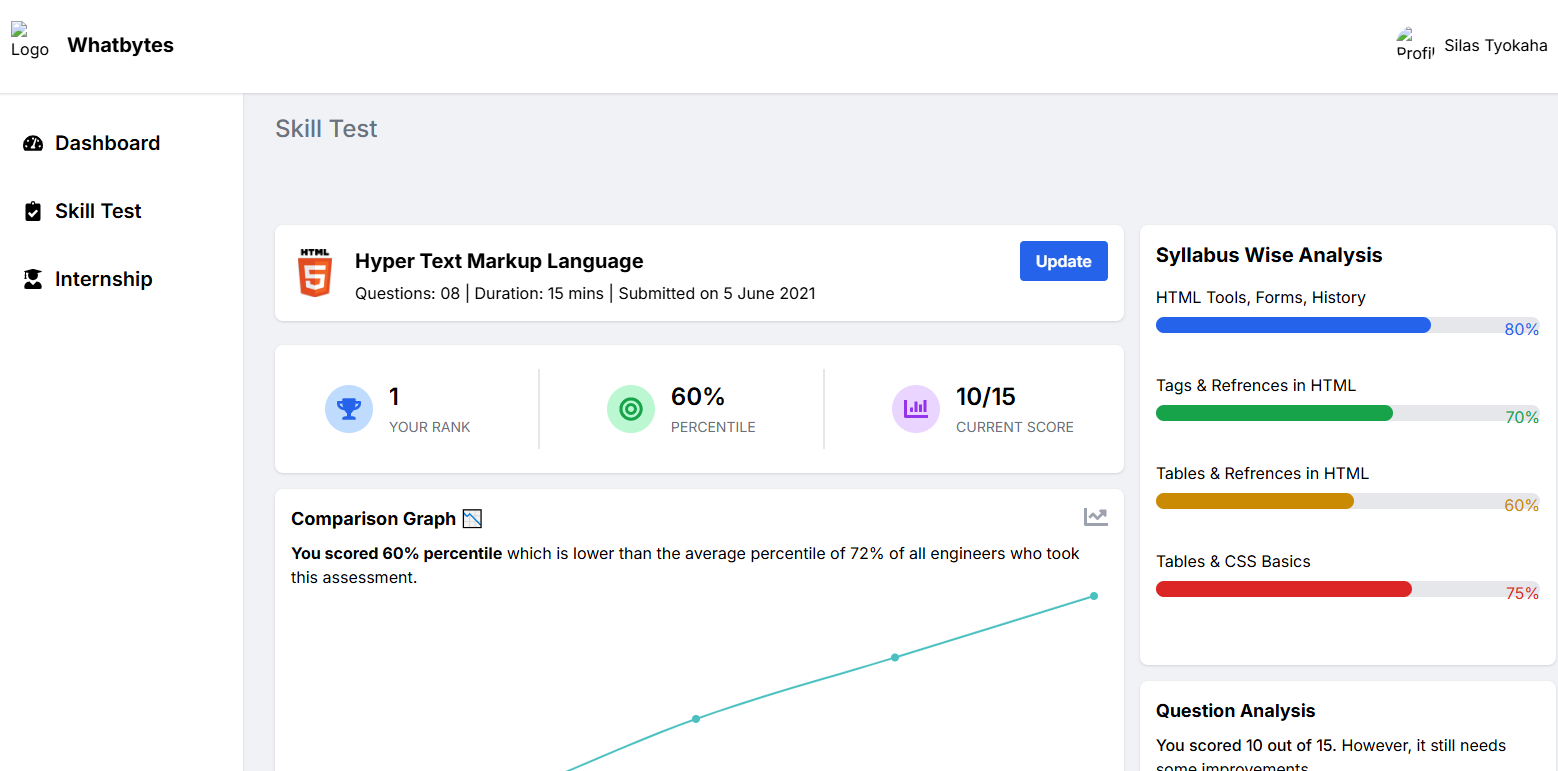Screen dimensions: 1558x771
Task: Click the Skill Test clipboard icon
Action: click(x=33, y=211)
